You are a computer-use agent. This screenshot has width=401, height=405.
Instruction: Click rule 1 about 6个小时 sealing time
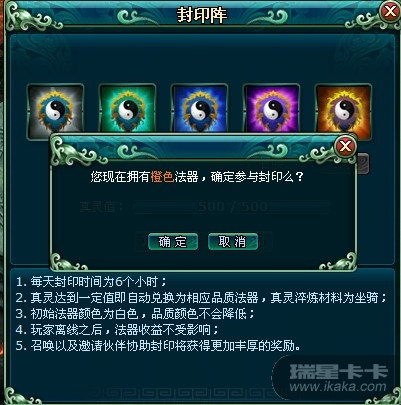[x=91, y=282]
